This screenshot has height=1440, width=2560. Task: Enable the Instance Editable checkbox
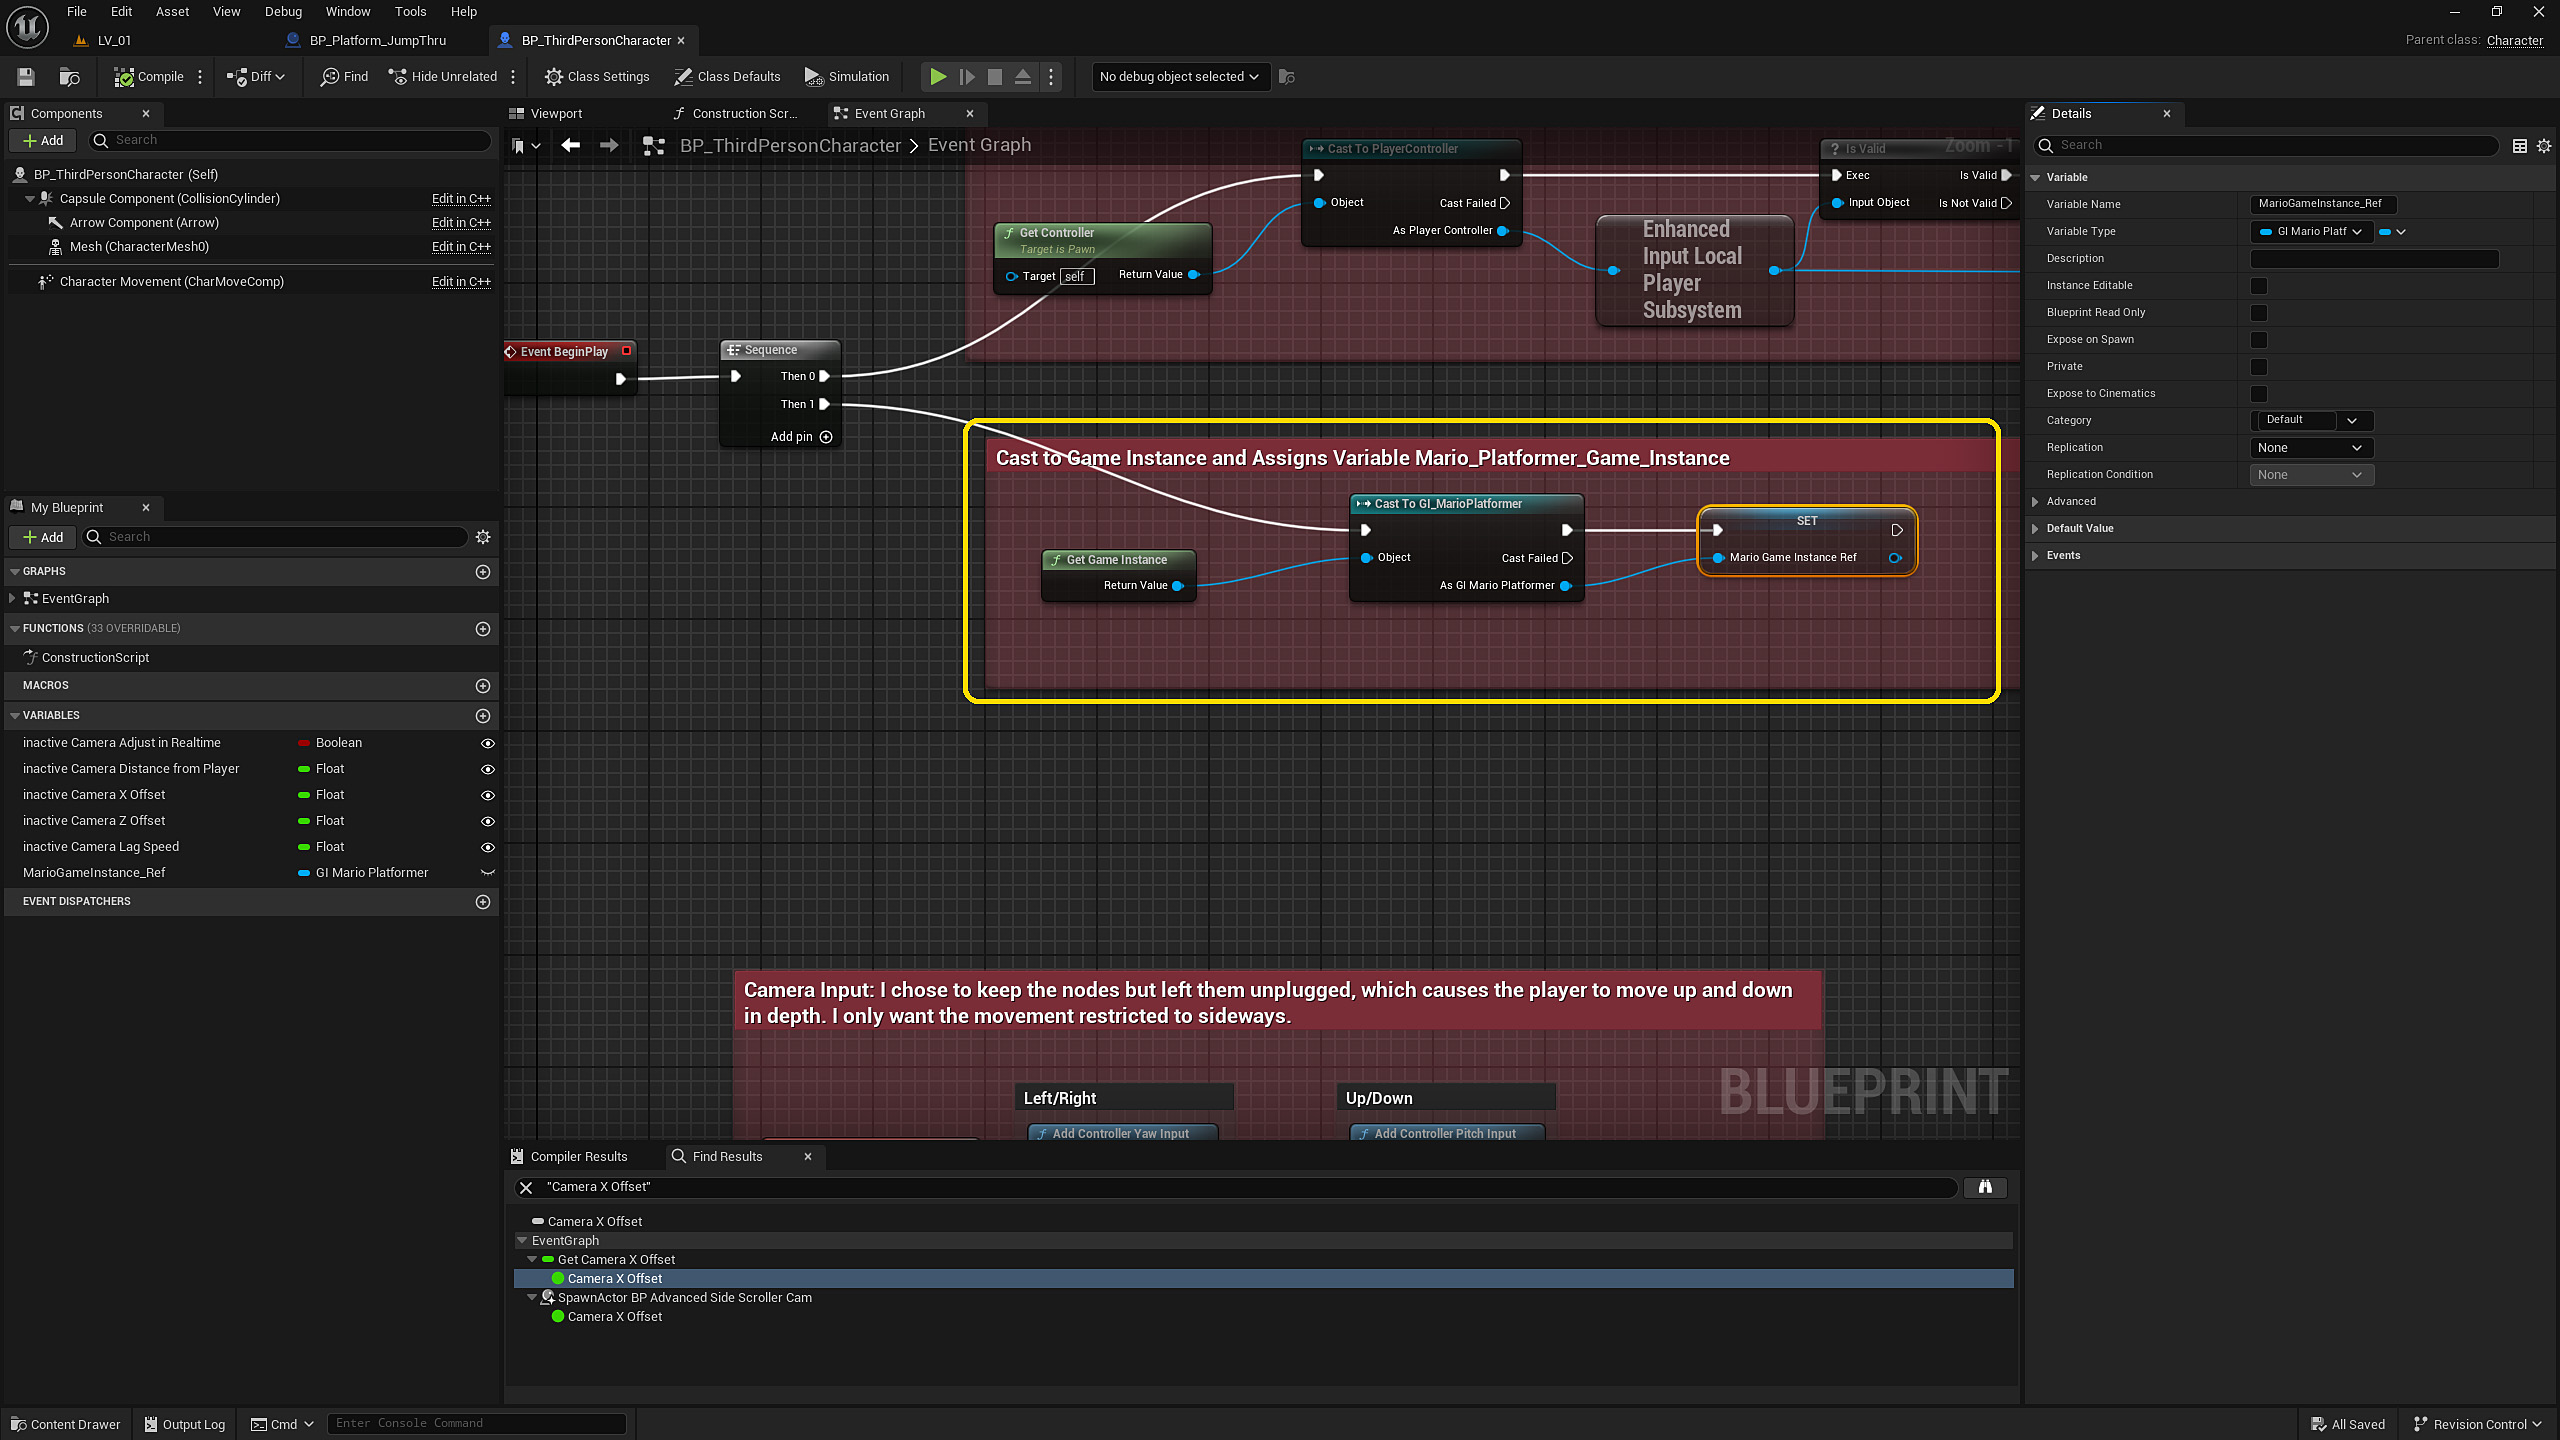click(2259, 286)
